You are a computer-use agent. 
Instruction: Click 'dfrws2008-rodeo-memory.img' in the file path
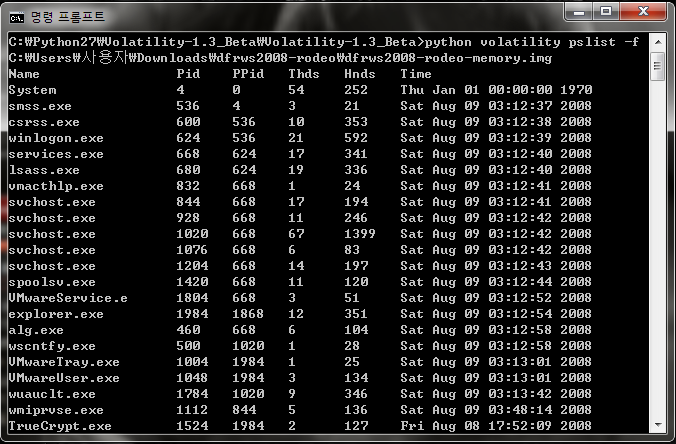[449, 58]
